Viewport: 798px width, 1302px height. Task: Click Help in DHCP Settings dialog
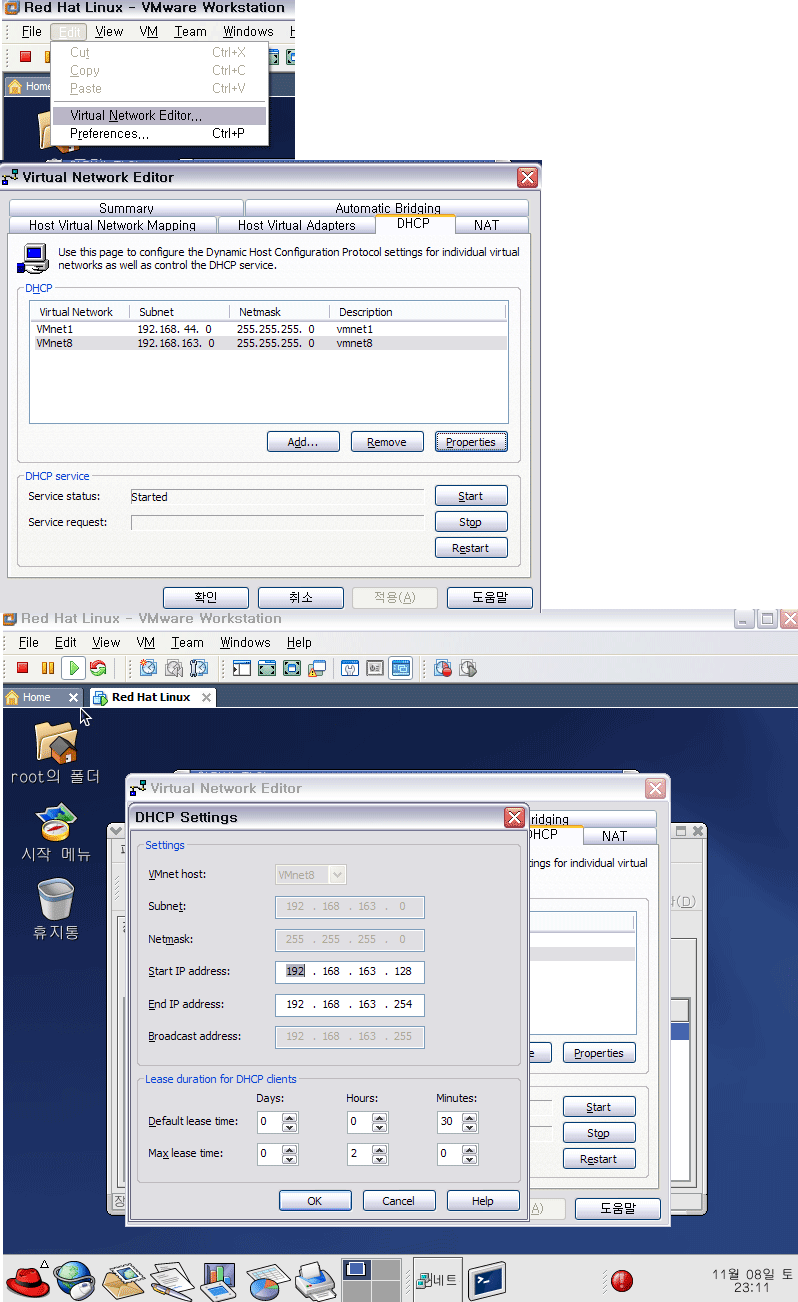click(x=483, y=1201)
